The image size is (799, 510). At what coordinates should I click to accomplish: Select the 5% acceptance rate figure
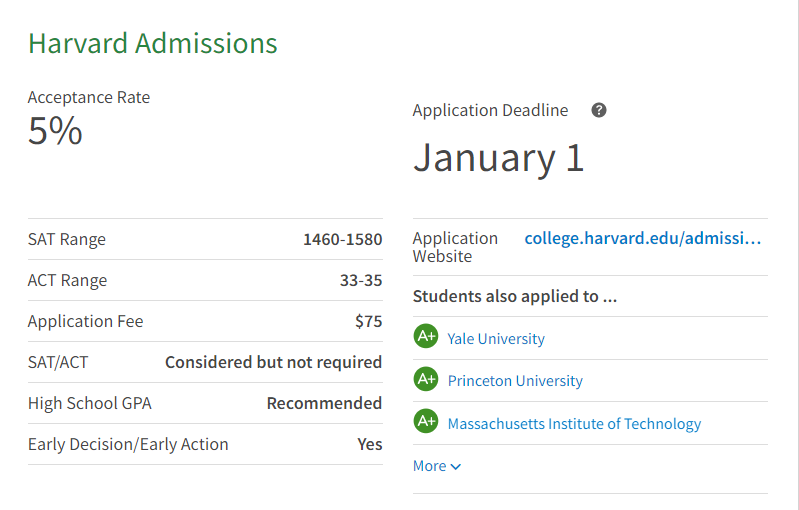pyautogui.click(x=55, y=131)
